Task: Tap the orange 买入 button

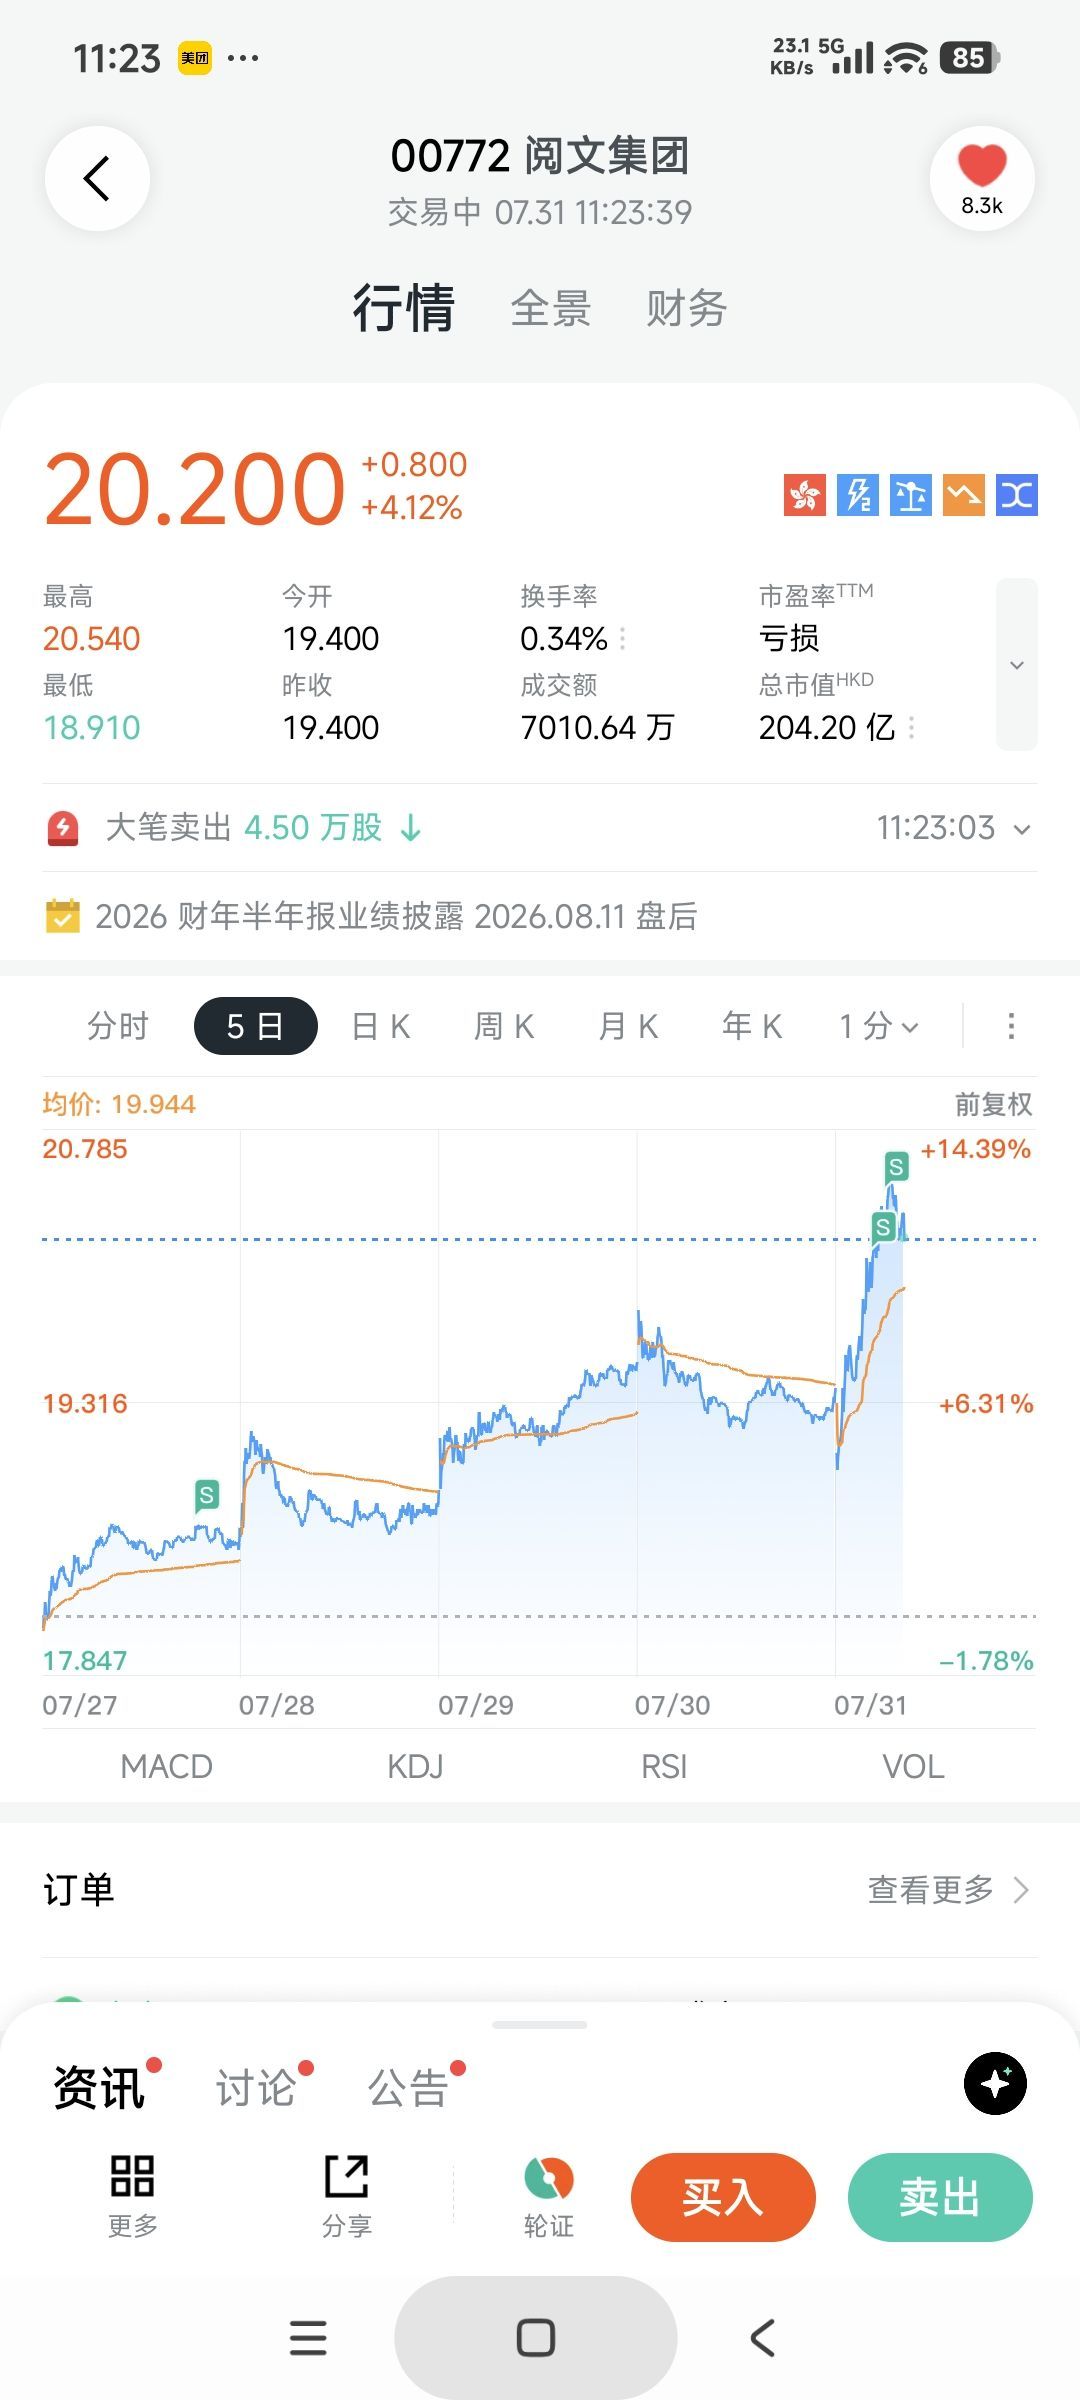Action: coord(723,2197)
